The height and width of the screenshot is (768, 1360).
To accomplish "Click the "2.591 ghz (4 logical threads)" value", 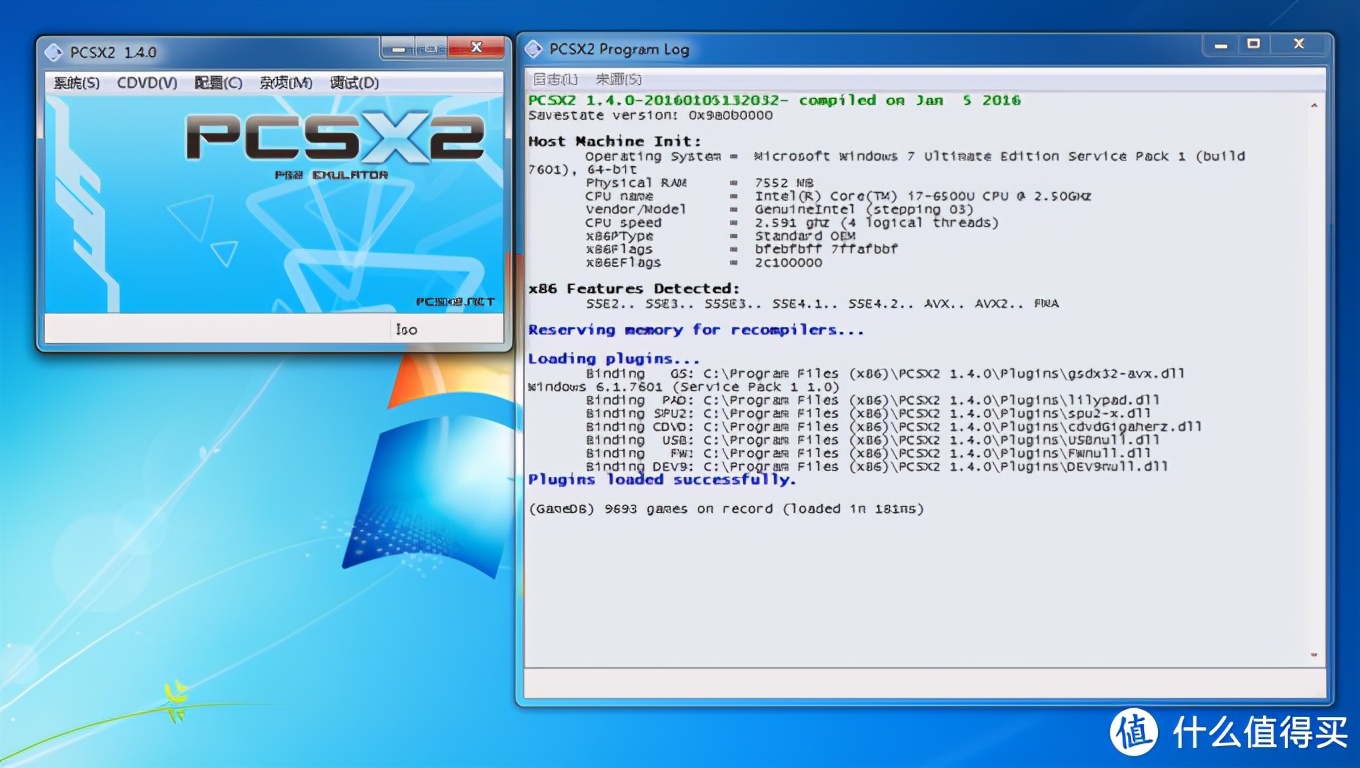I will [877, 223].
